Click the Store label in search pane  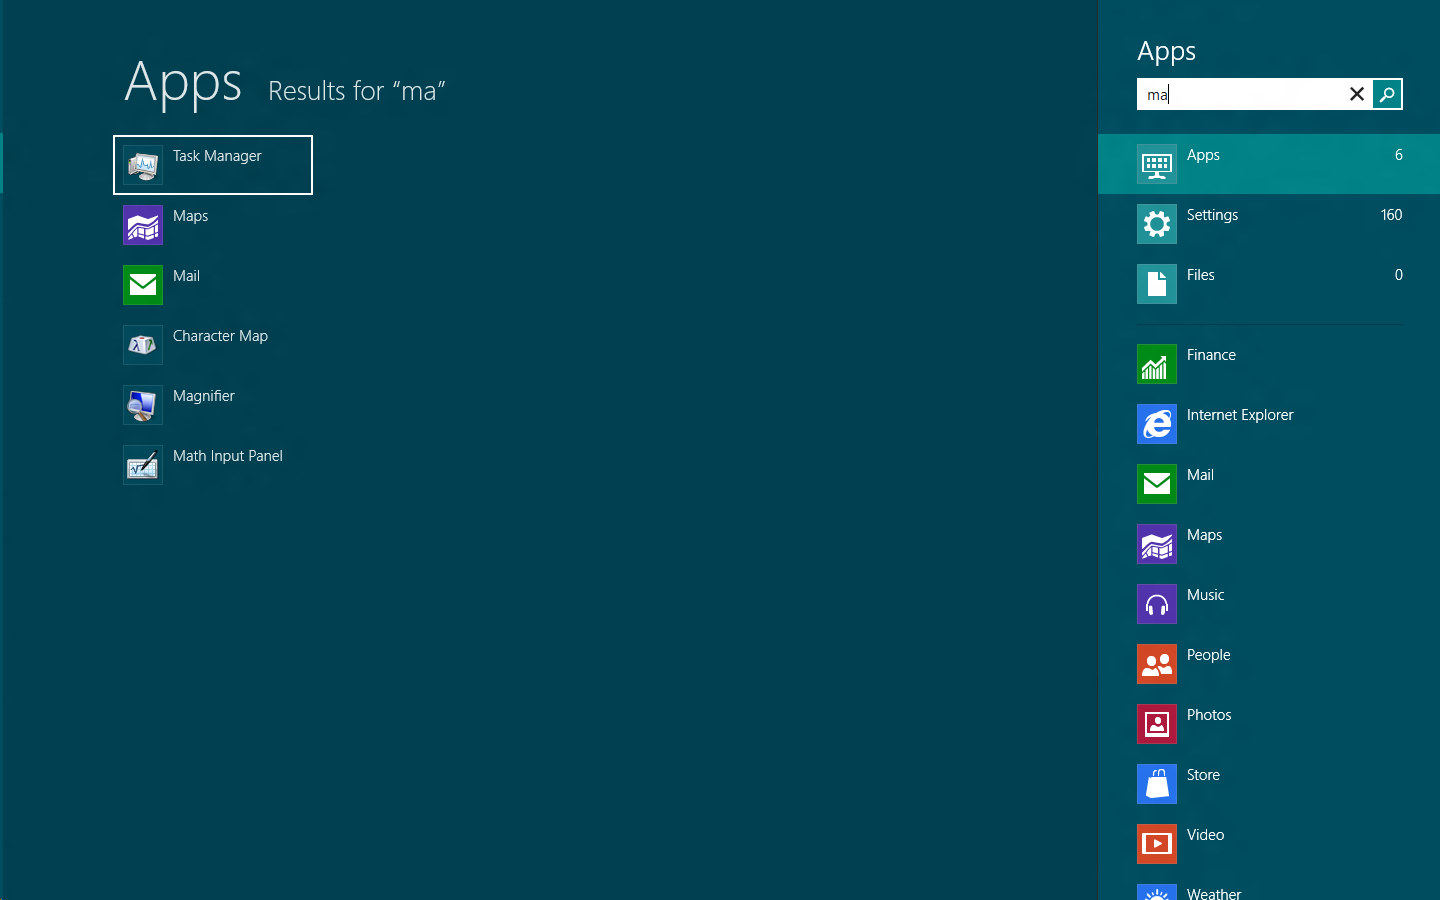pos(1203,775)
